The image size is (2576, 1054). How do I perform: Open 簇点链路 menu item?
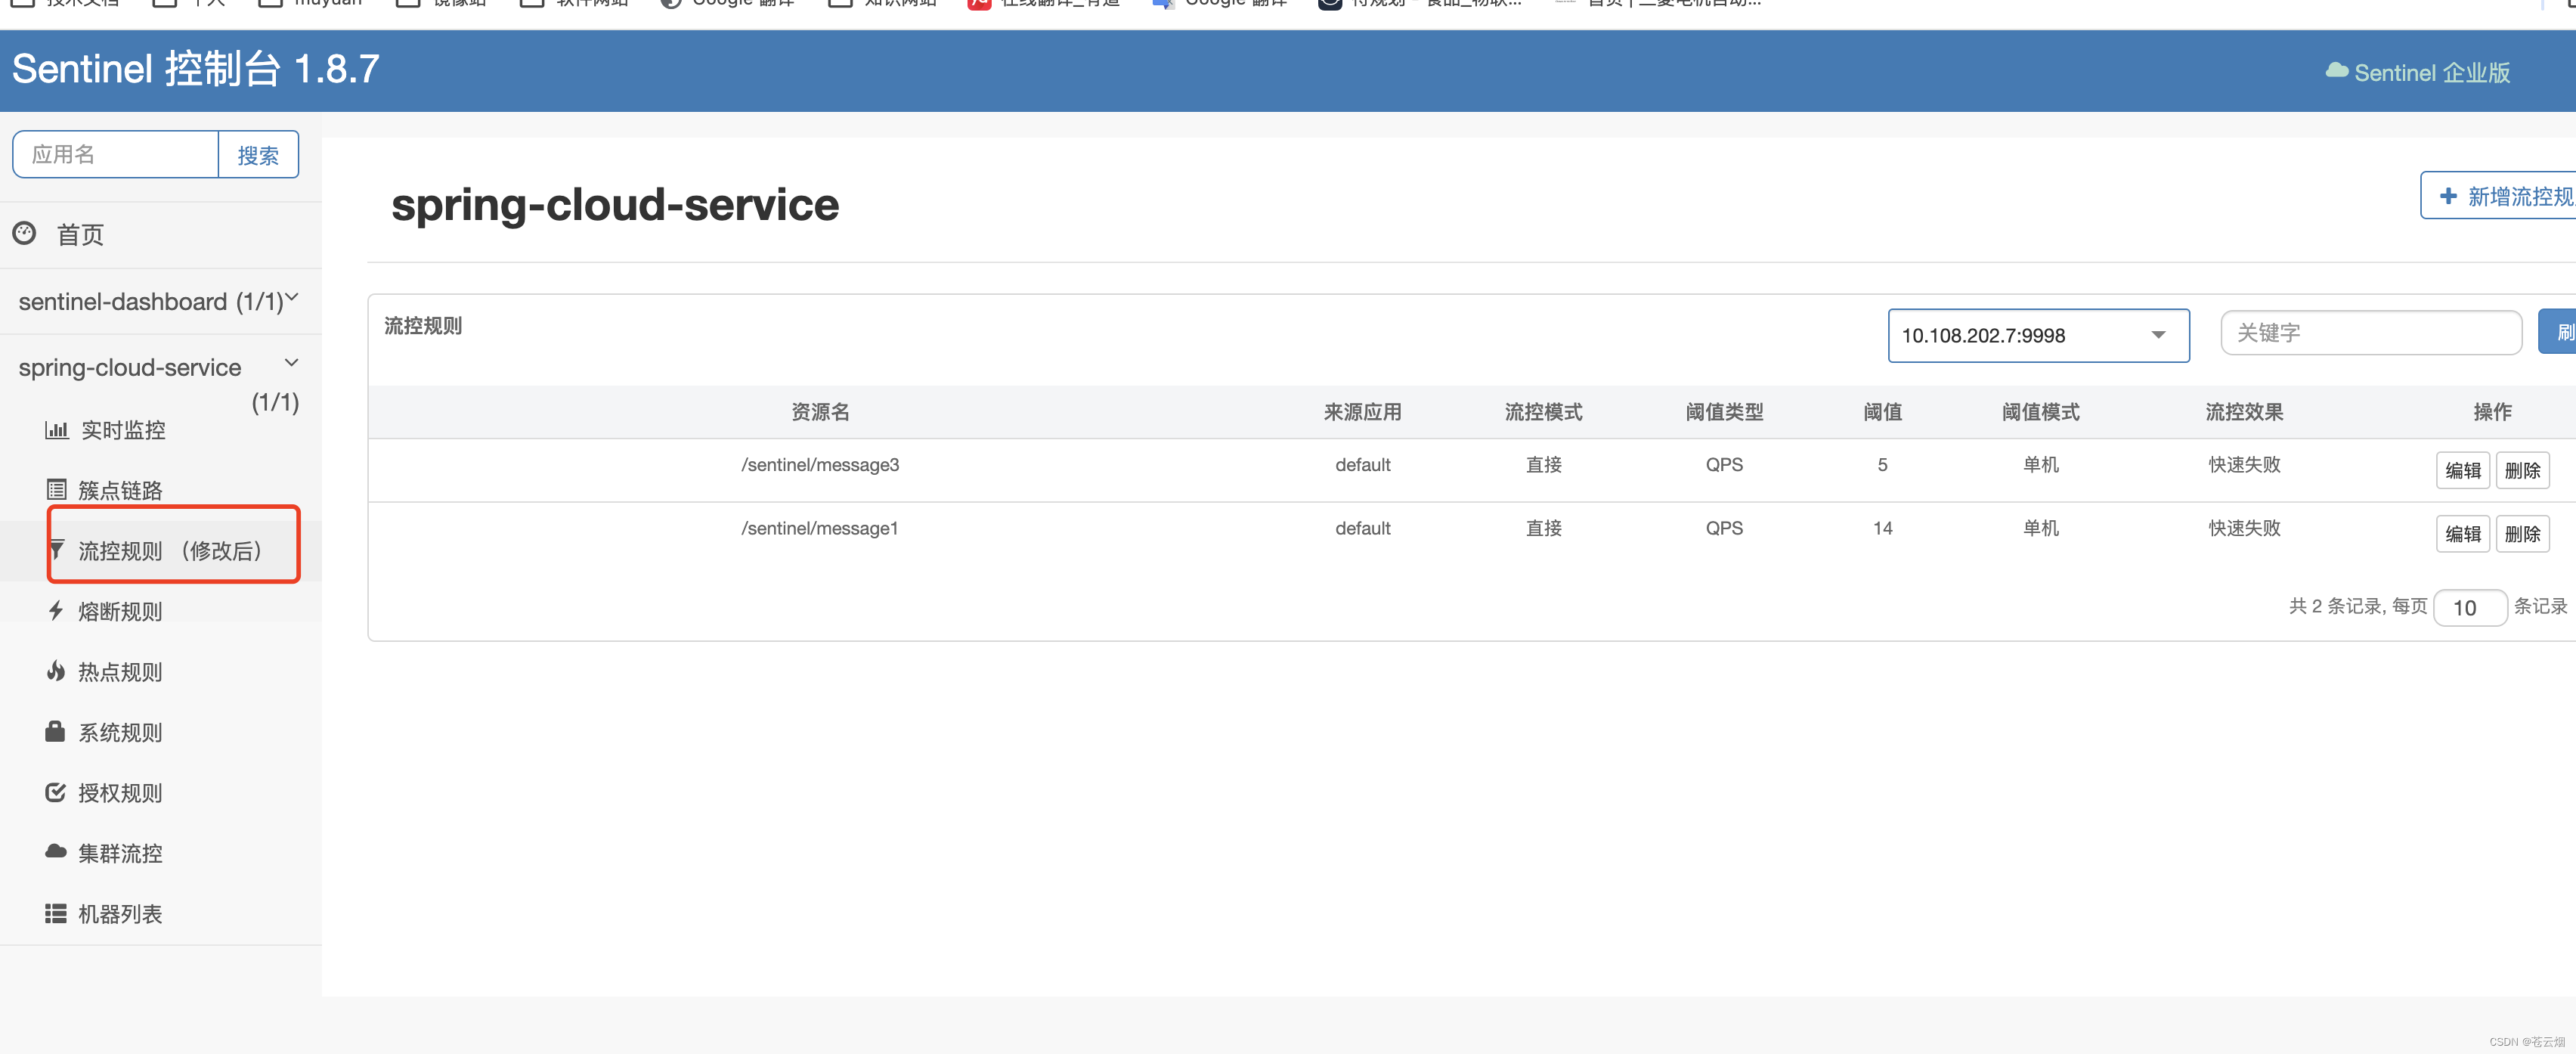click(x=120, y=490)
